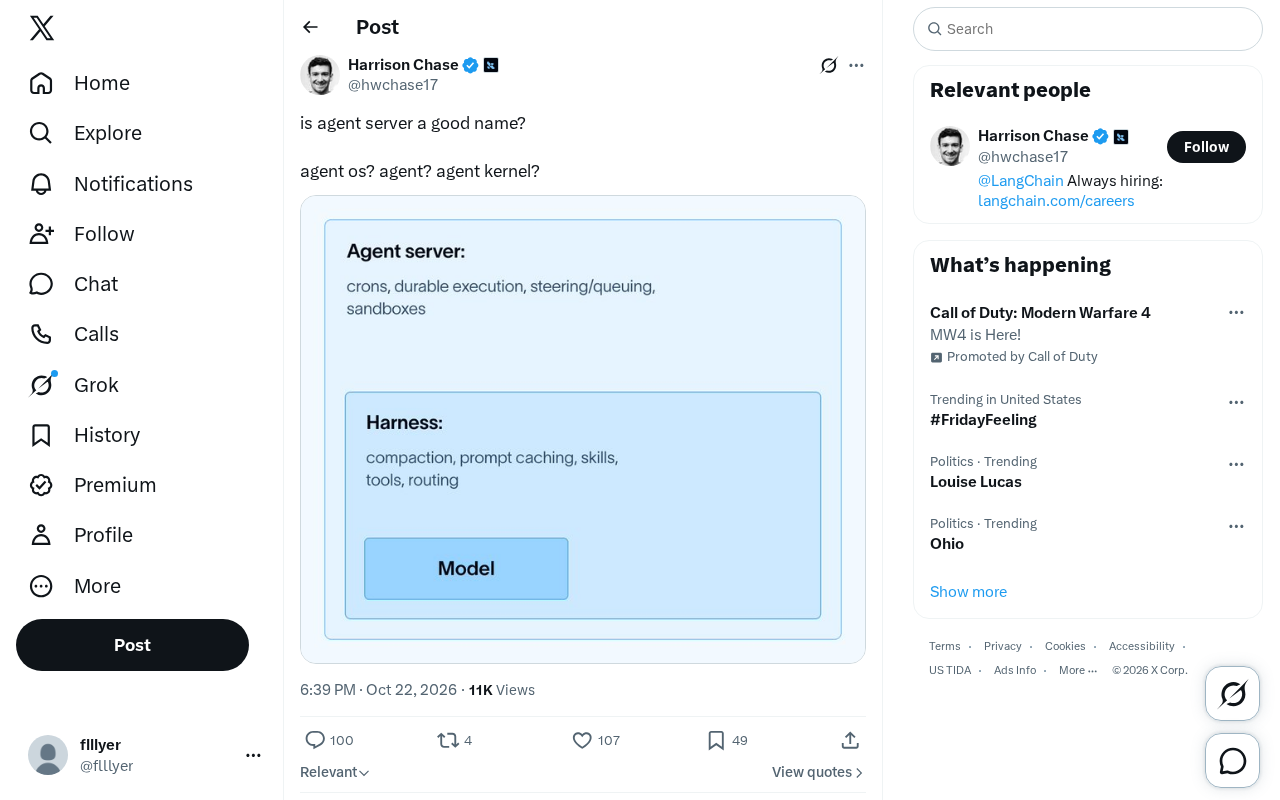Click the Grok icon on the post header

(x=829, y=65)
